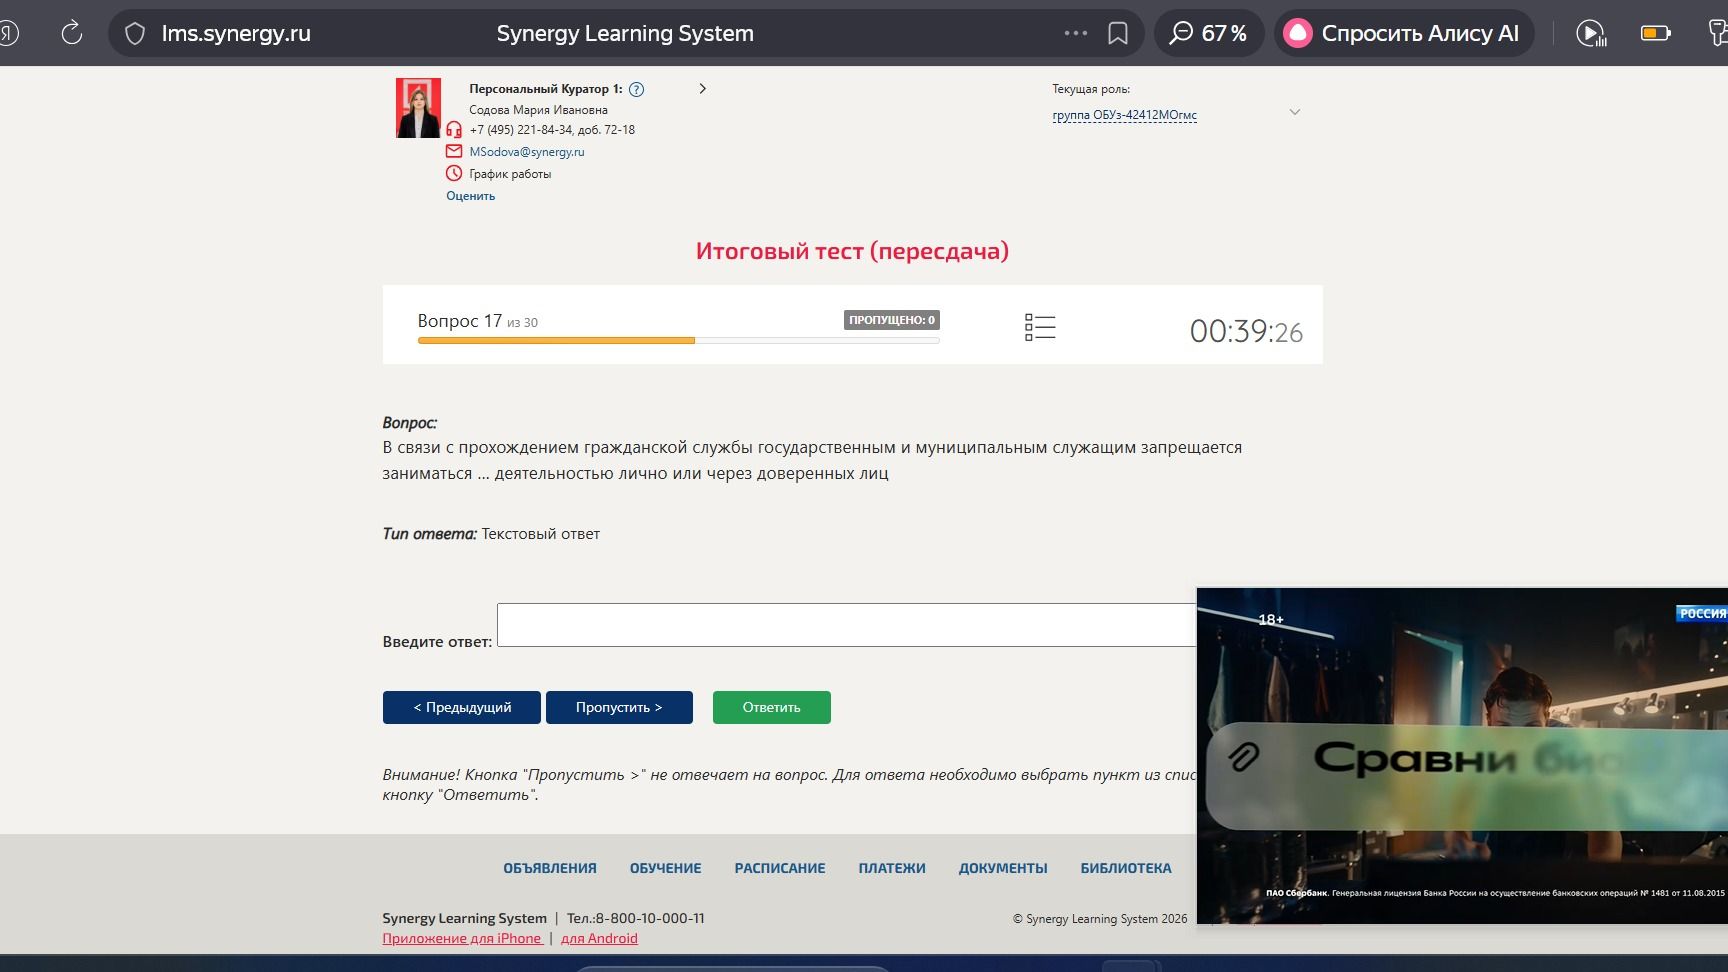Focus the answer text input field
1728x972 pixels.
pos(846,625)
